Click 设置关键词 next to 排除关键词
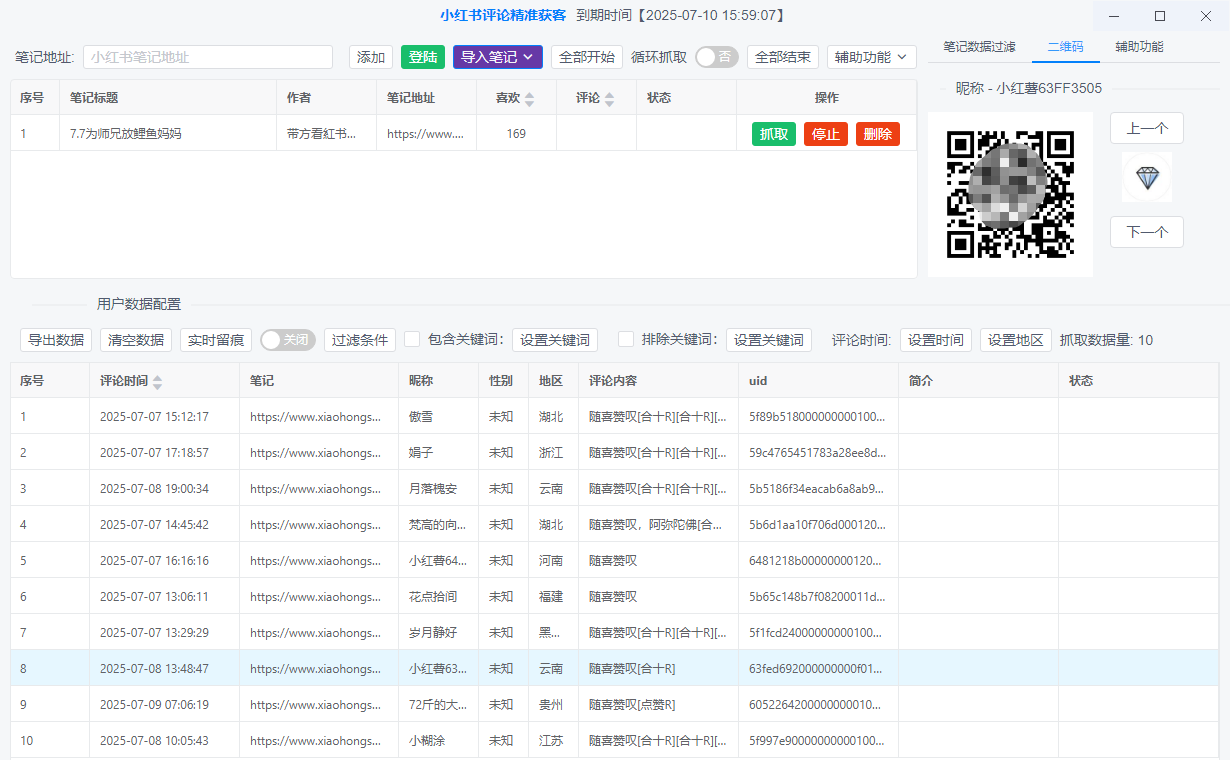Viewport: 1230px width, 760px height. click(x=769, y=340)
